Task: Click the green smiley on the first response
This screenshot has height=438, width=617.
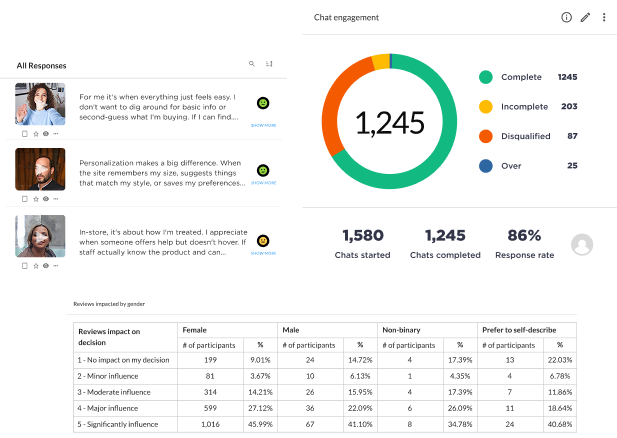Action: point(263,103)
